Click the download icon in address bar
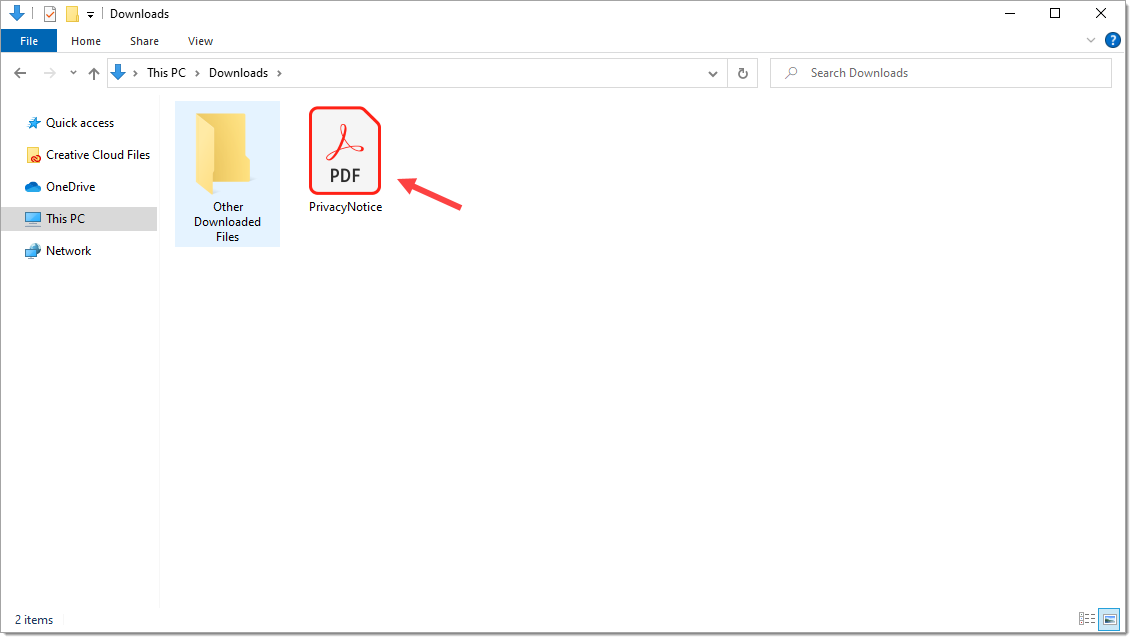Screen dimensions: 1133x640 tap(119, 72)
